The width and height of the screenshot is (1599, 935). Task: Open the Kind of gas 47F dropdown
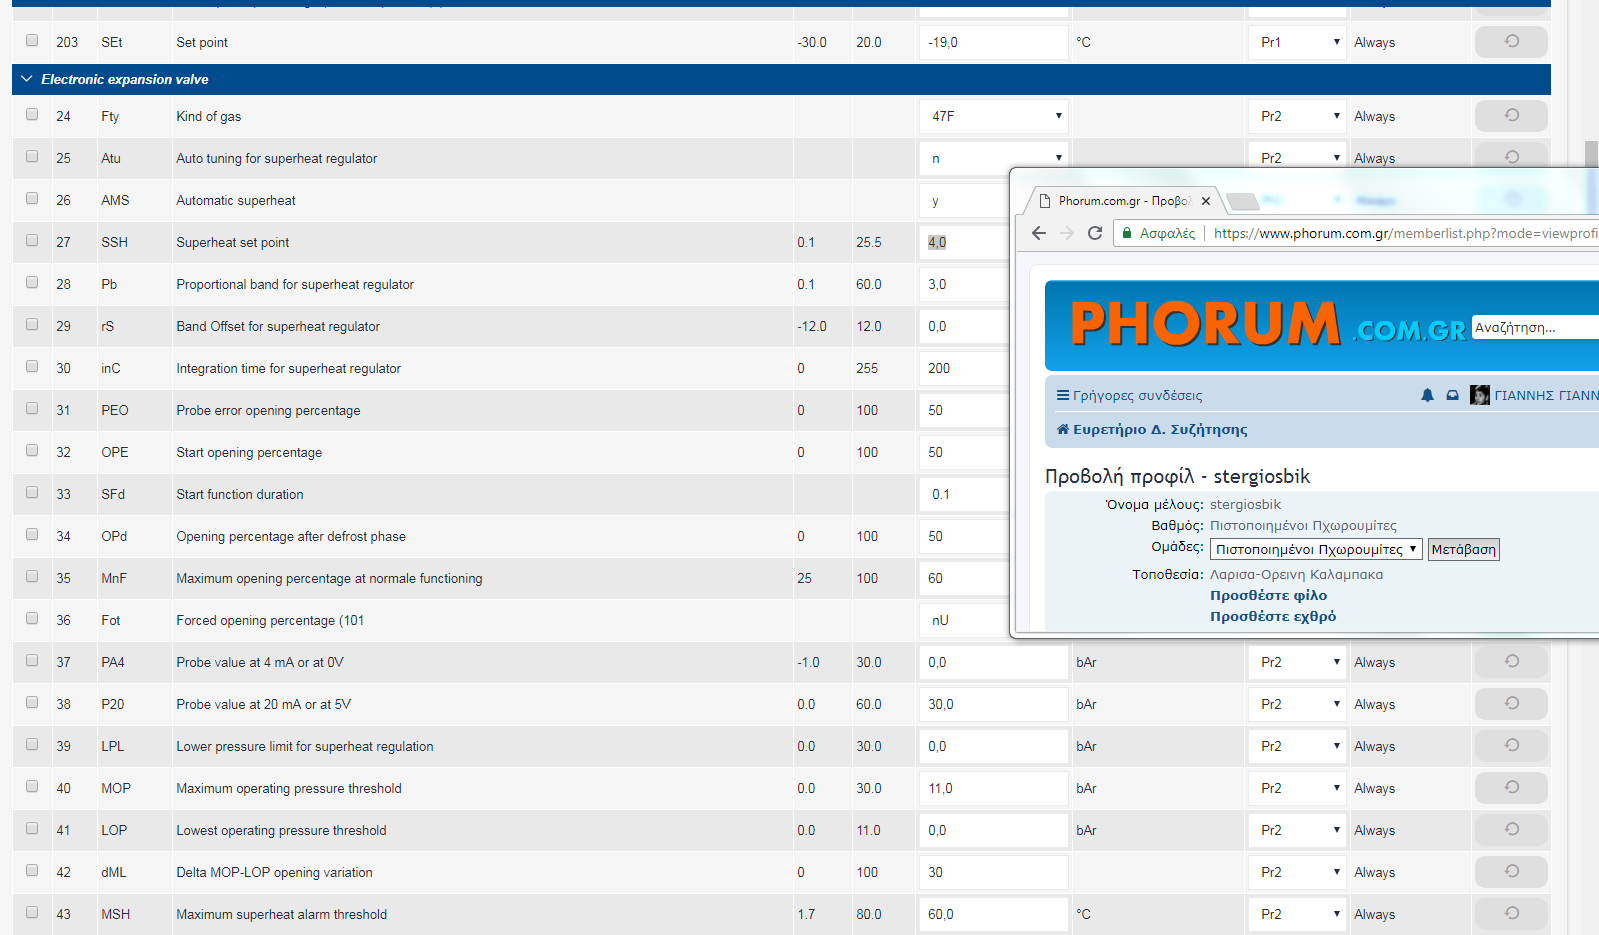coord(993,116)
